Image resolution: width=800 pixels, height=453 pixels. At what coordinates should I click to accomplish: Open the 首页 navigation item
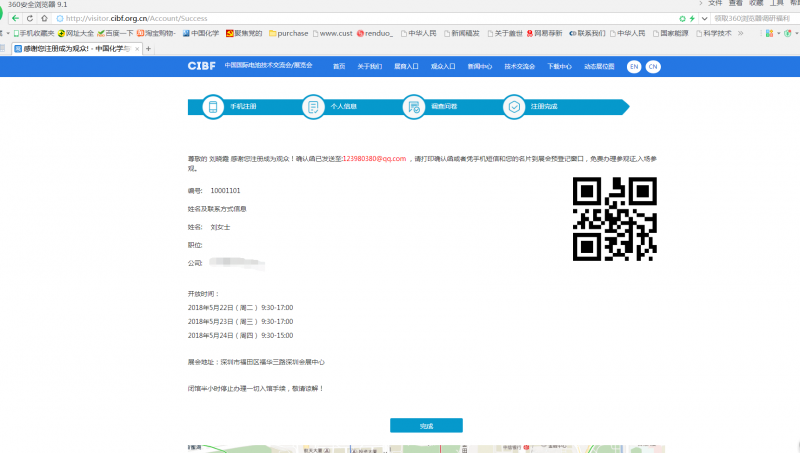point(339,66)
